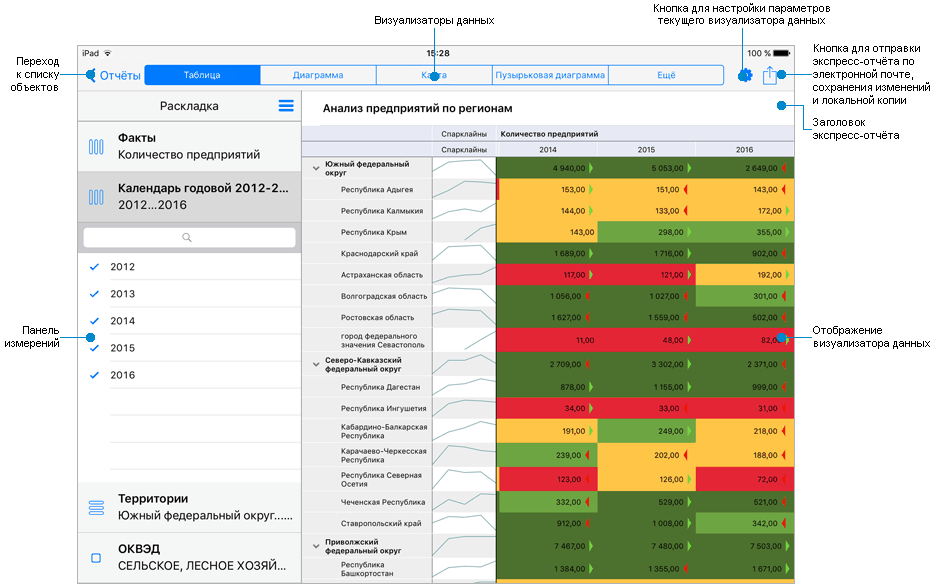Tap the Территории rows icon
Viewport: 937px width, 584px height.
coord(96,508)
